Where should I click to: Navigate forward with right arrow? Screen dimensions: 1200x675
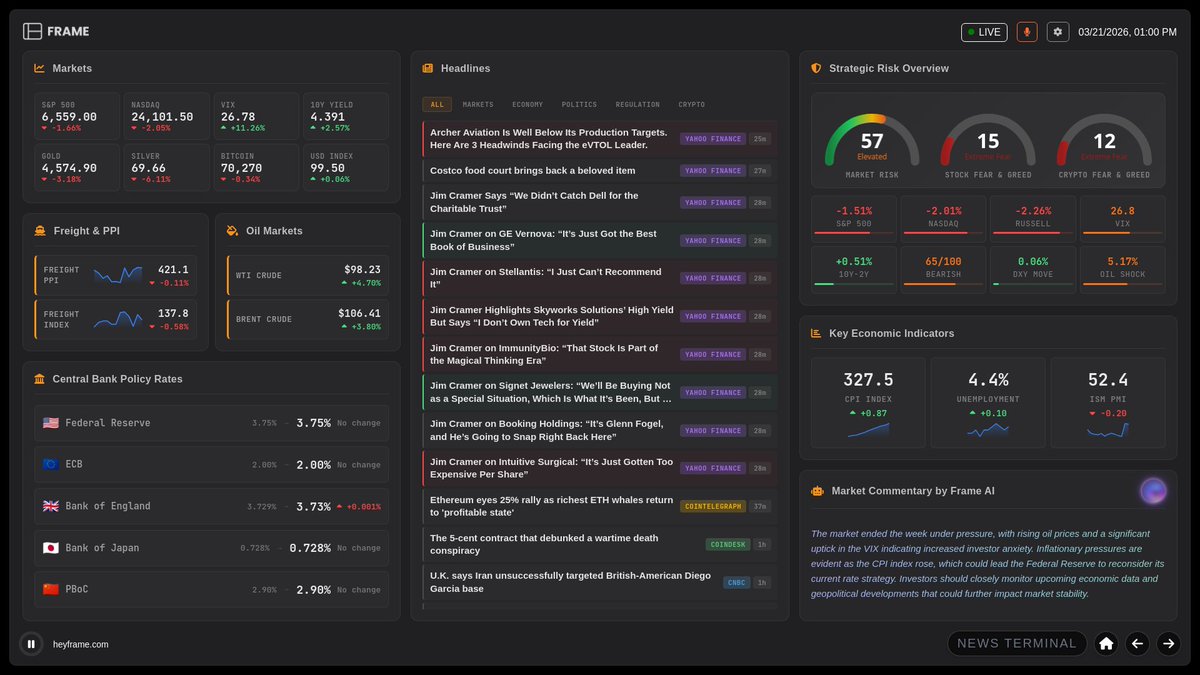[1168, 643]
